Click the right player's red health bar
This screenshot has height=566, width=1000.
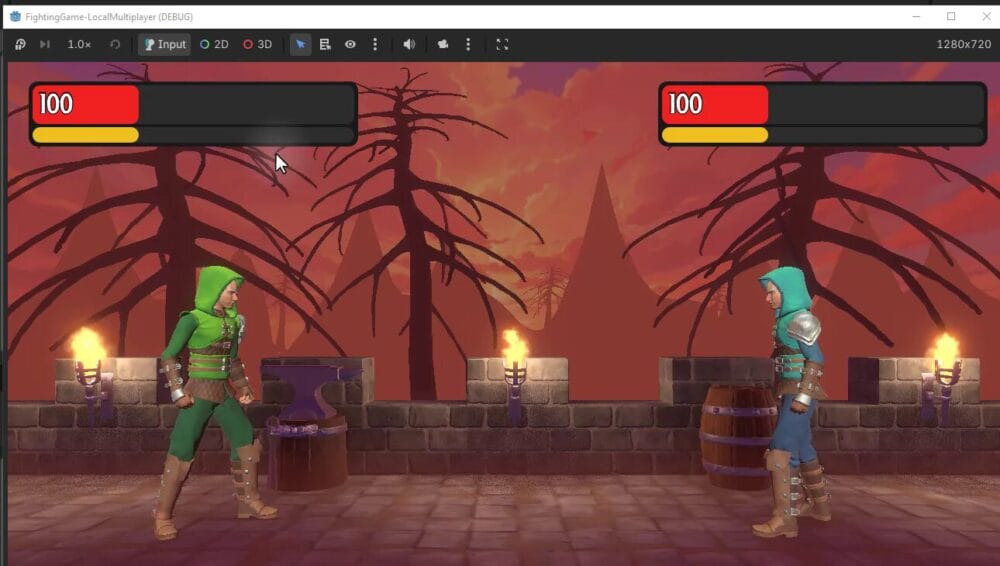point(715,105)
